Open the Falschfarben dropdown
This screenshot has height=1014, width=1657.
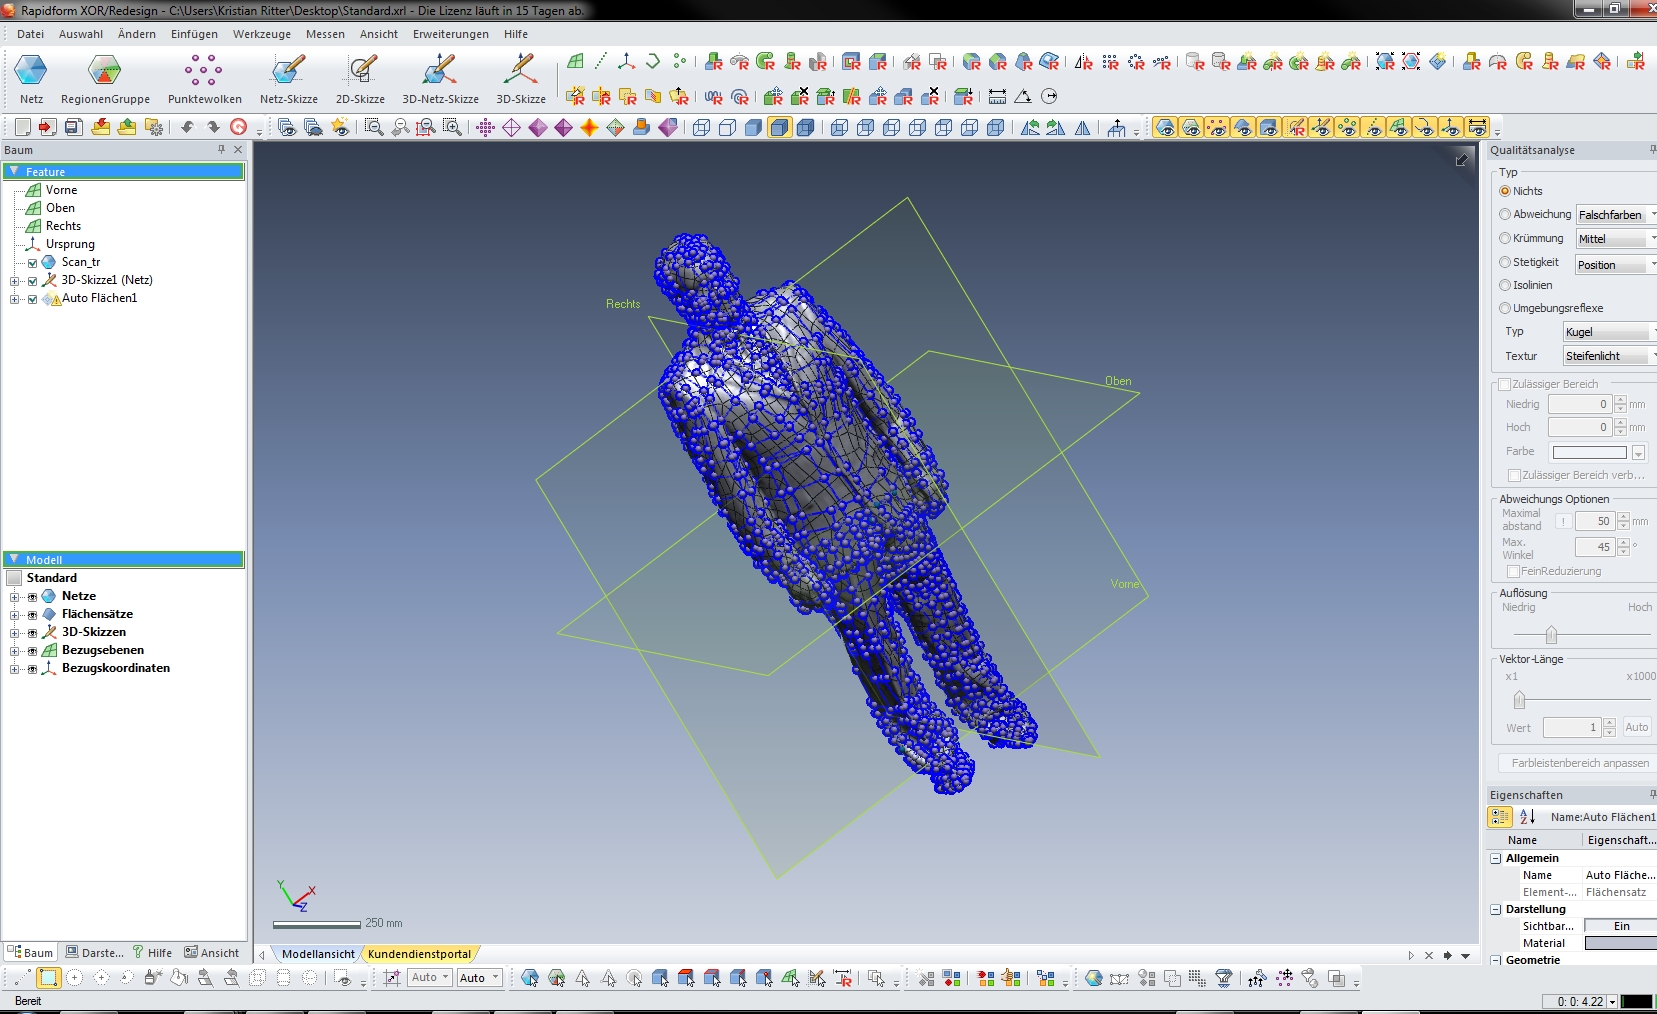1616,215
